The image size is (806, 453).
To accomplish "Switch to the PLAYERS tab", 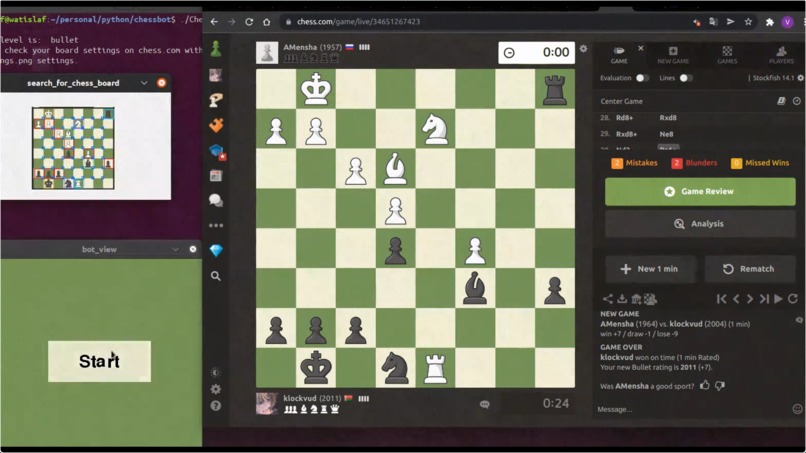I will [781, 55].
